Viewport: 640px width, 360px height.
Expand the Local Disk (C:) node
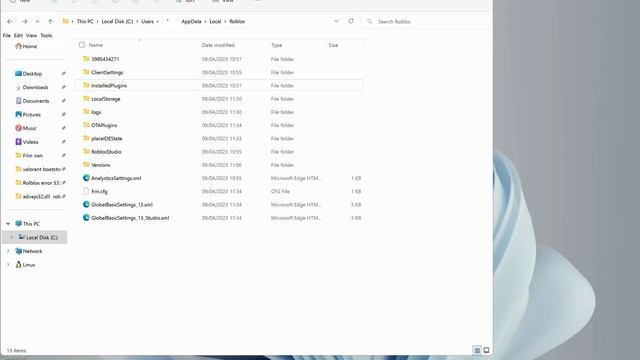point(11,237)
